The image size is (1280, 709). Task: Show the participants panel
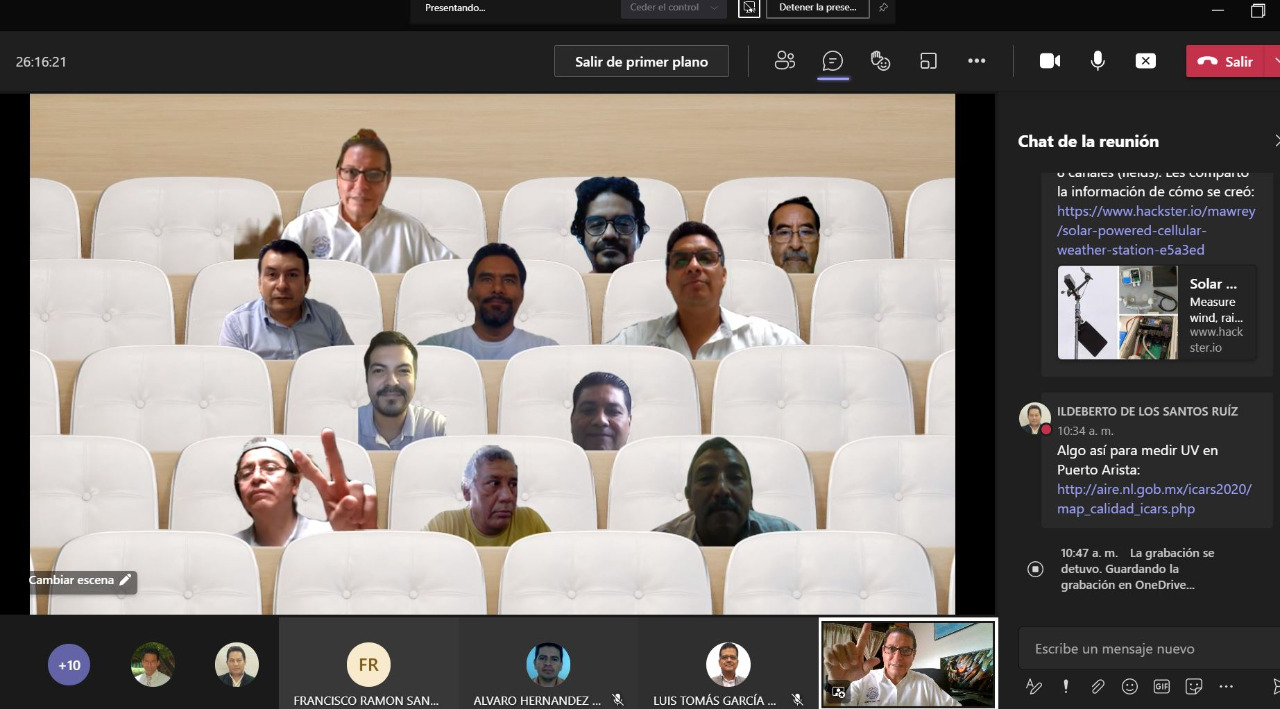pyautogui.click(x=785, y=61)
